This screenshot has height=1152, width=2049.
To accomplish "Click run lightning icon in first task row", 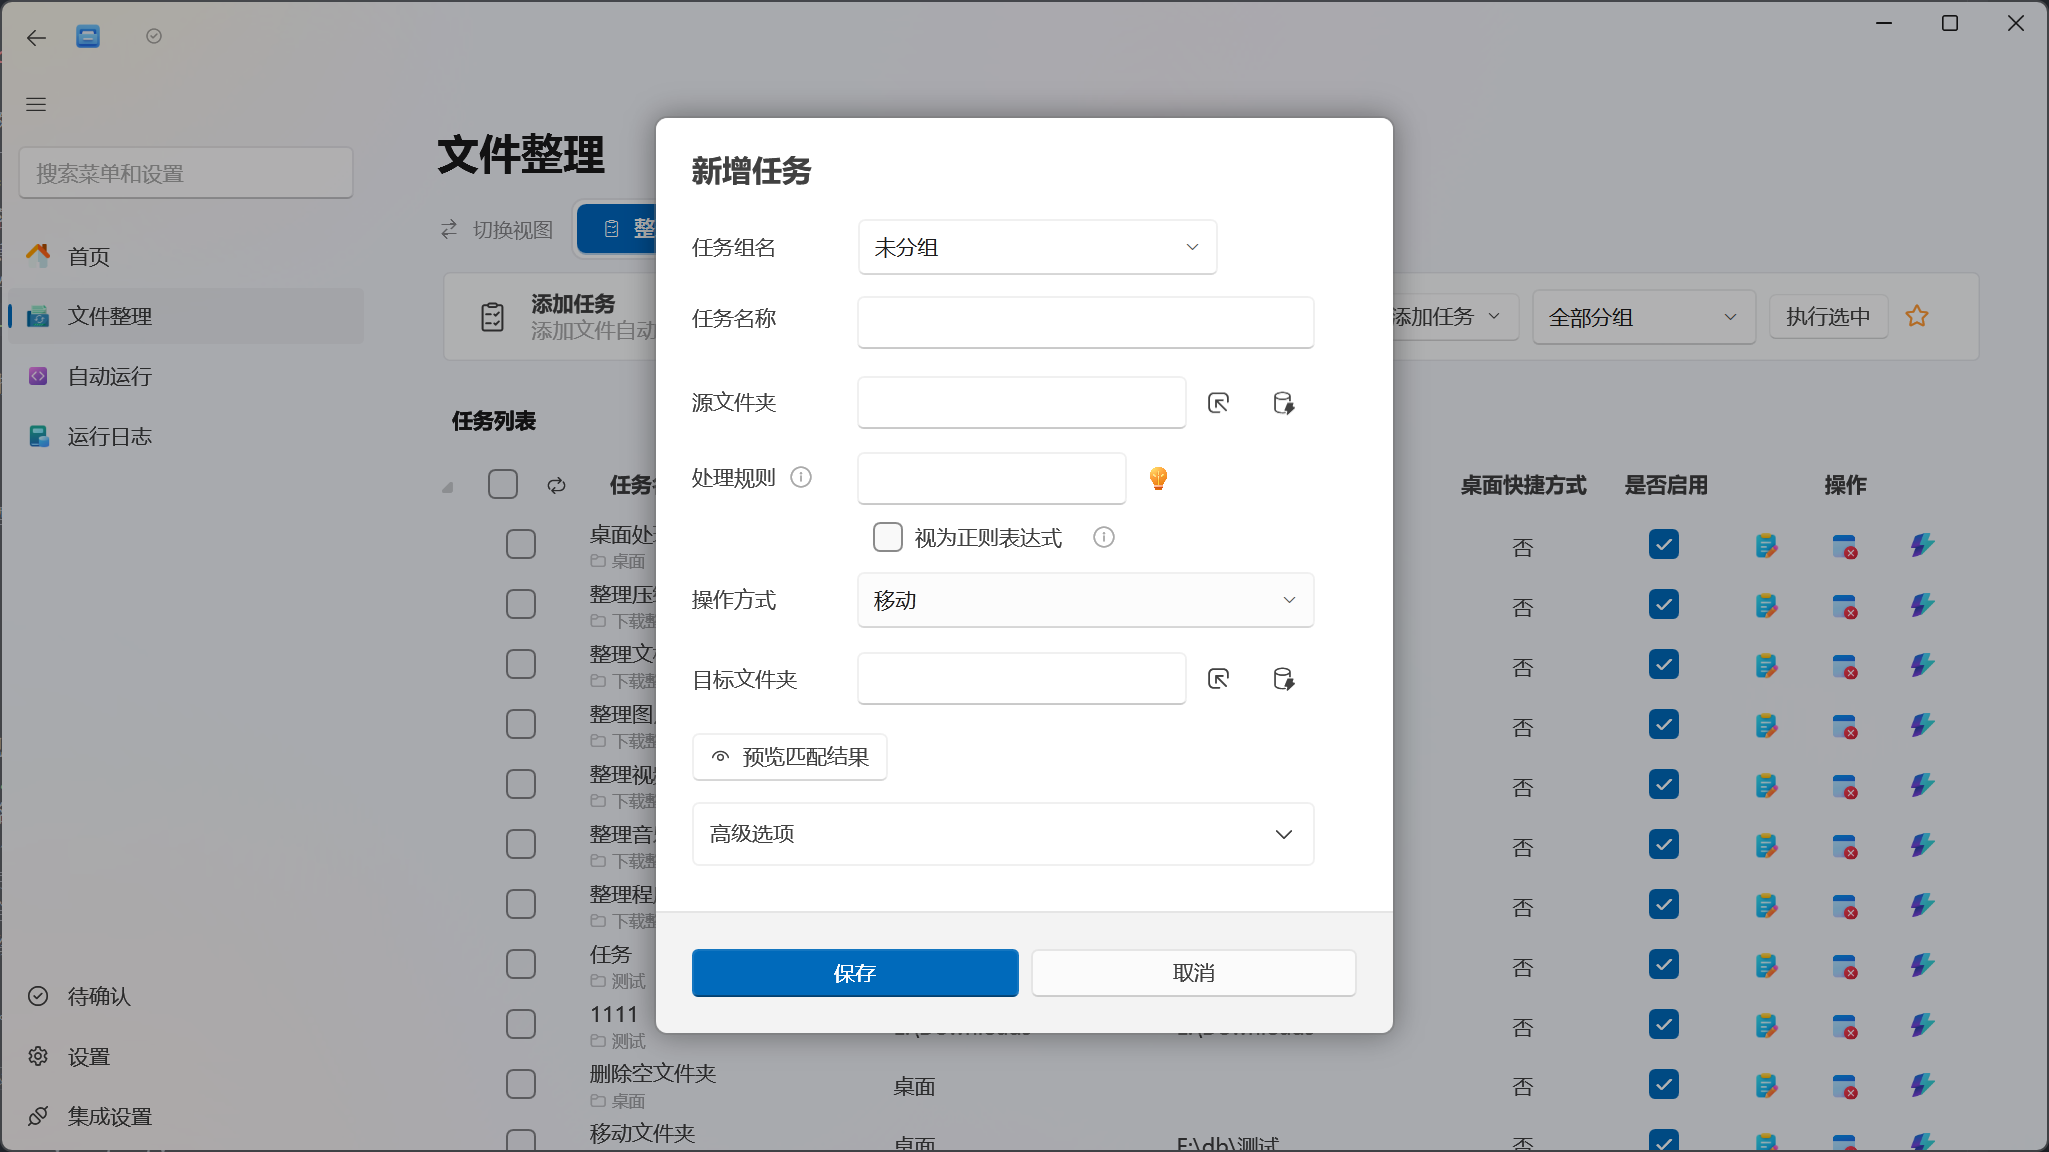I will 1922,545.
